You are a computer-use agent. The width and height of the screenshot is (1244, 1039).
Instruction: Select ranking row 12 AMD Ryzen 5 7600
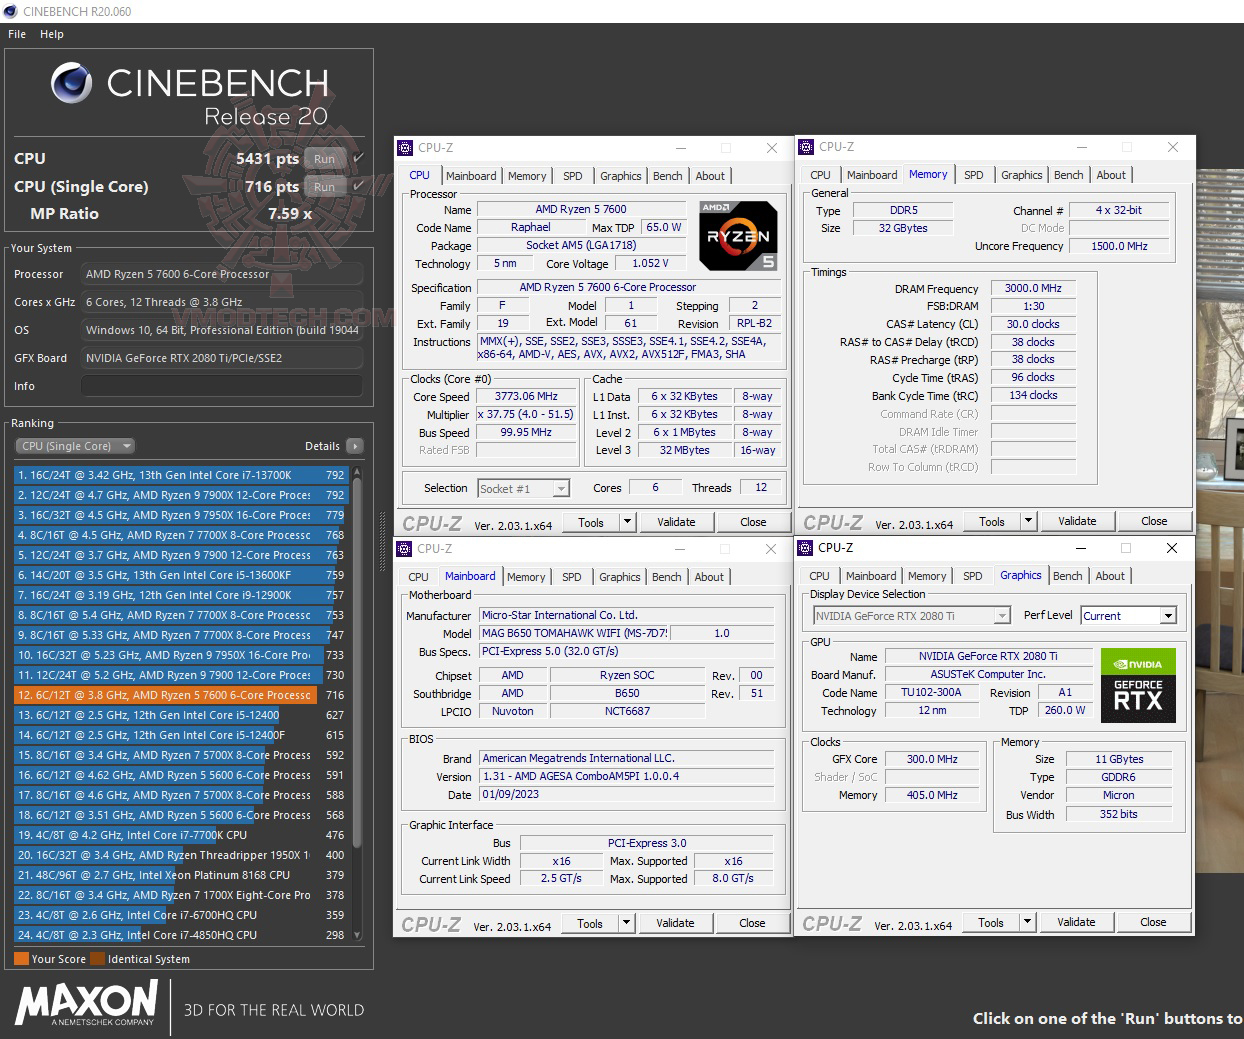180,695
